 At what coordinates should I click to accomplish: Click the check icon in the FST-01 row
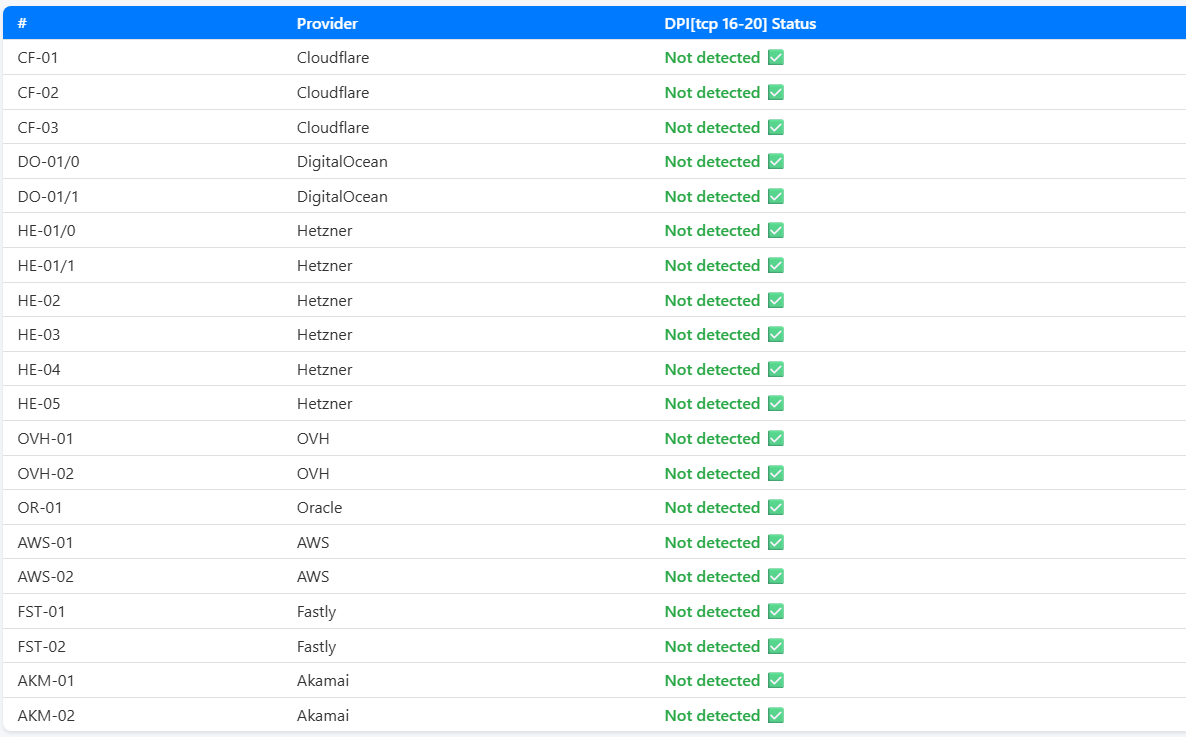pyautogui.click(x=775, y=612)
